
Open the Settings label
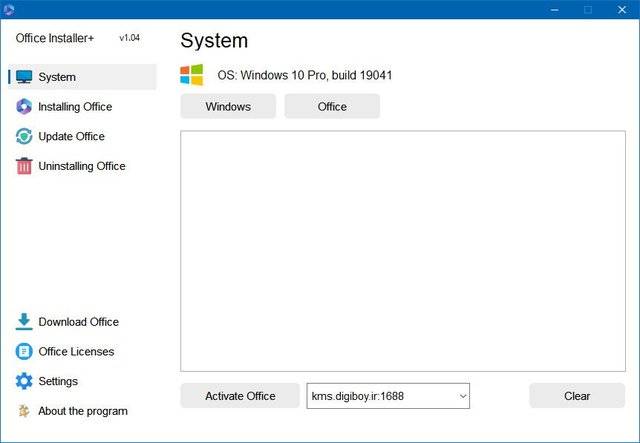pos(58,381)
